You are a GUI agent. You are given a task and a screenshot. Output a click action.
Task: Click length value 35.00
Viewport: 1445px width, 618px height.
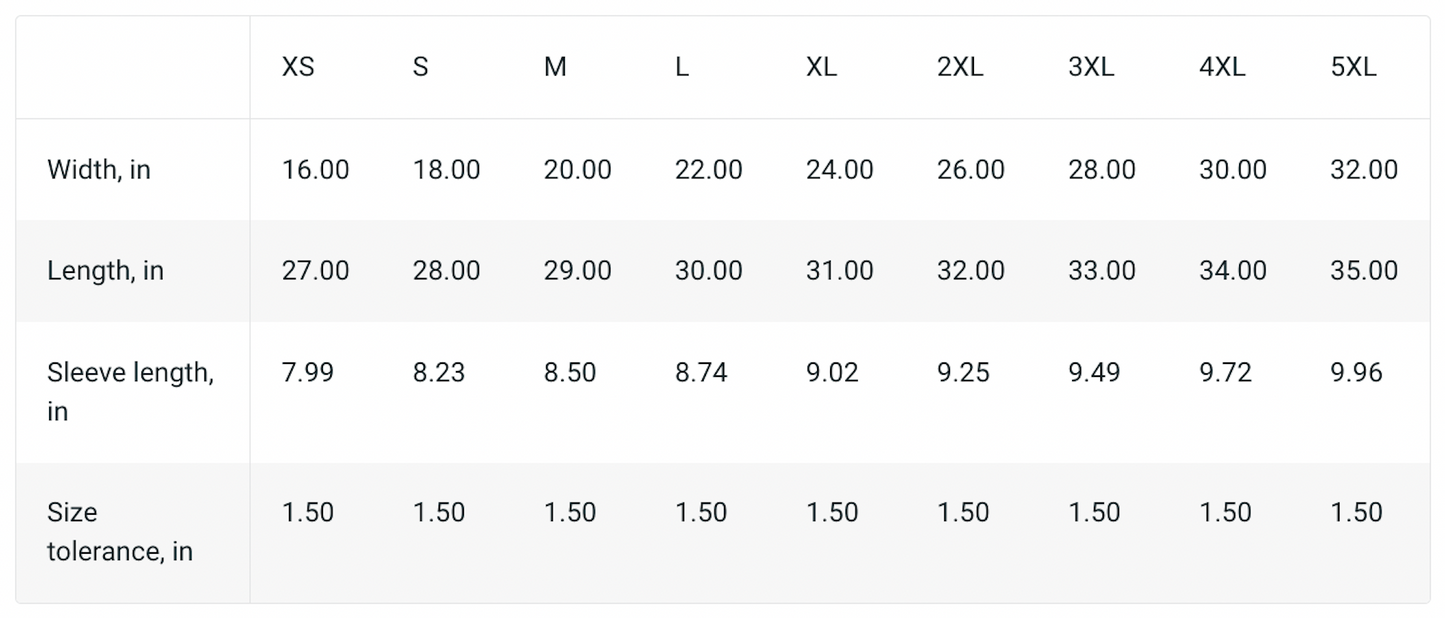pyautogui.click(x=1363, y=271)
